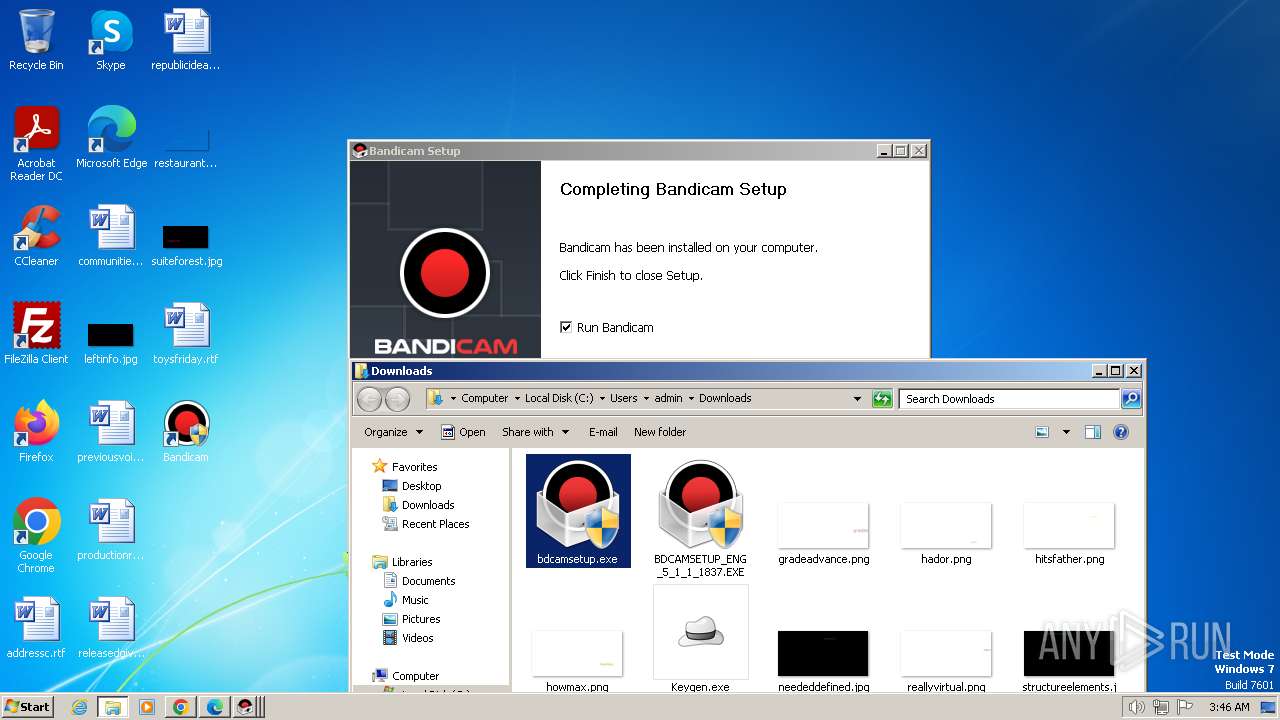Select BDCAMSETUP_ENG_5_1_1_1837.EXE file
This screenshot has width=1280, height=720.
click(x=700, y=518)
